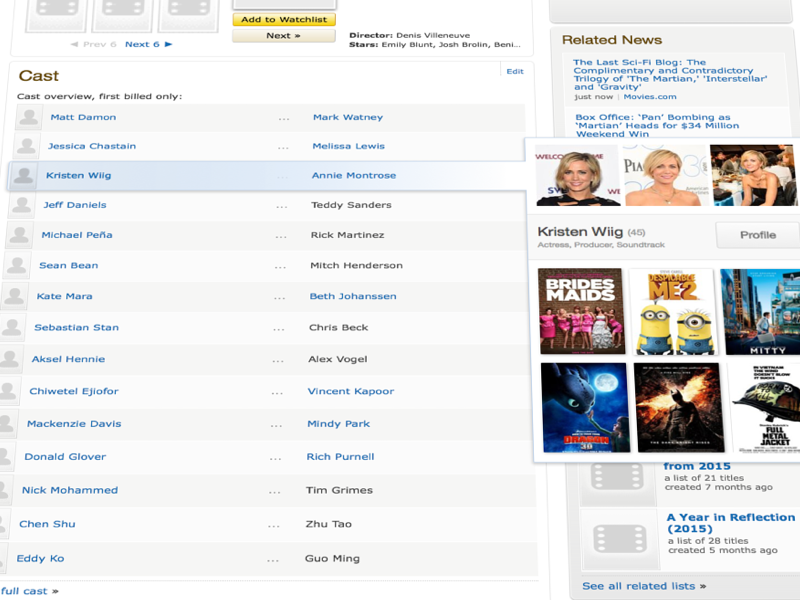The width and height of the screenshot is (800, 600).
Task: Click the Next 6 link
Action: coord(142,44)
